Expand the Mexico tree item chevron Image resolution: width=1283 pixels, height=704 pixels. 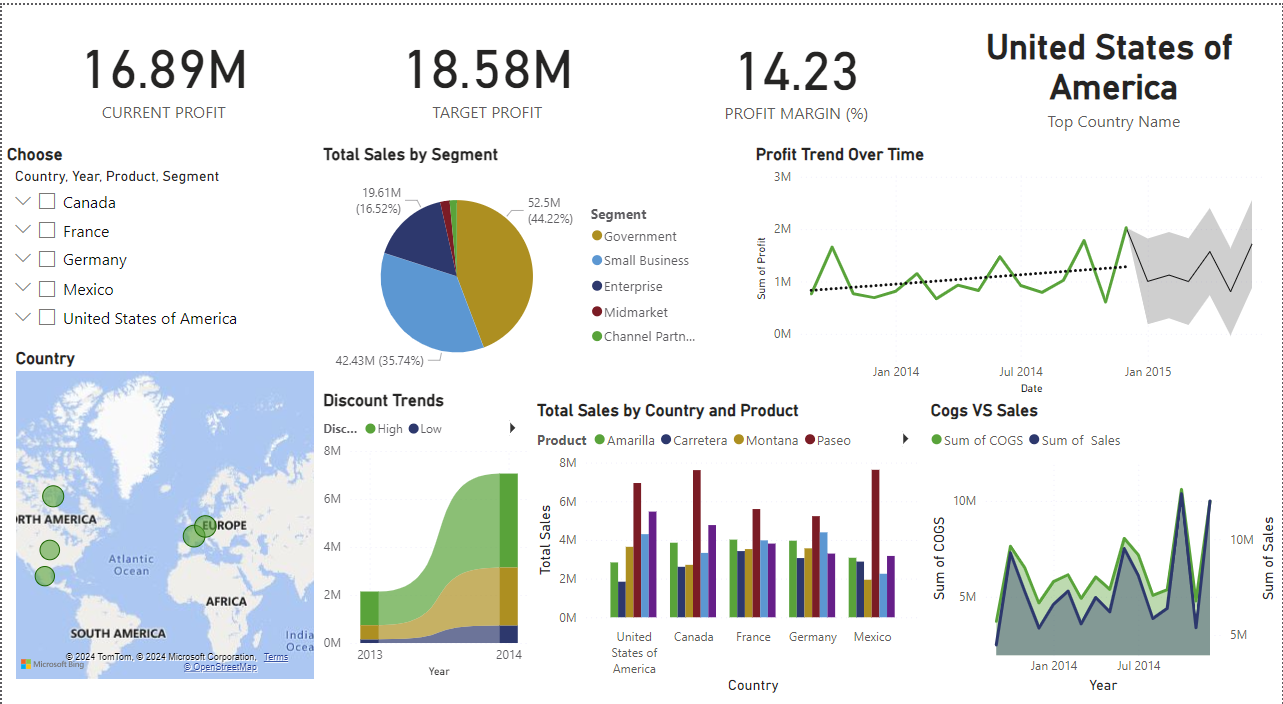click(x=22, y=289)
